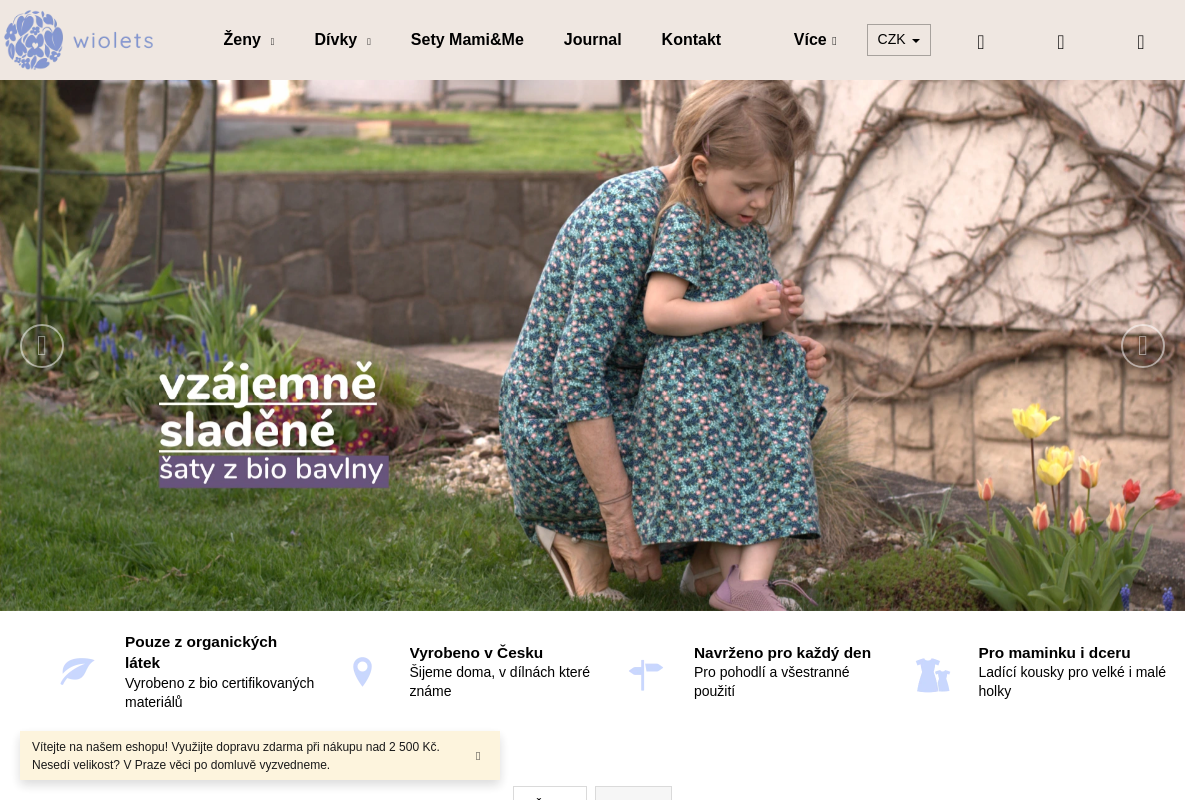The image size is (1200, 800).
Task: Click the first header icon right of CZK
Action: (x=981, y=42)
